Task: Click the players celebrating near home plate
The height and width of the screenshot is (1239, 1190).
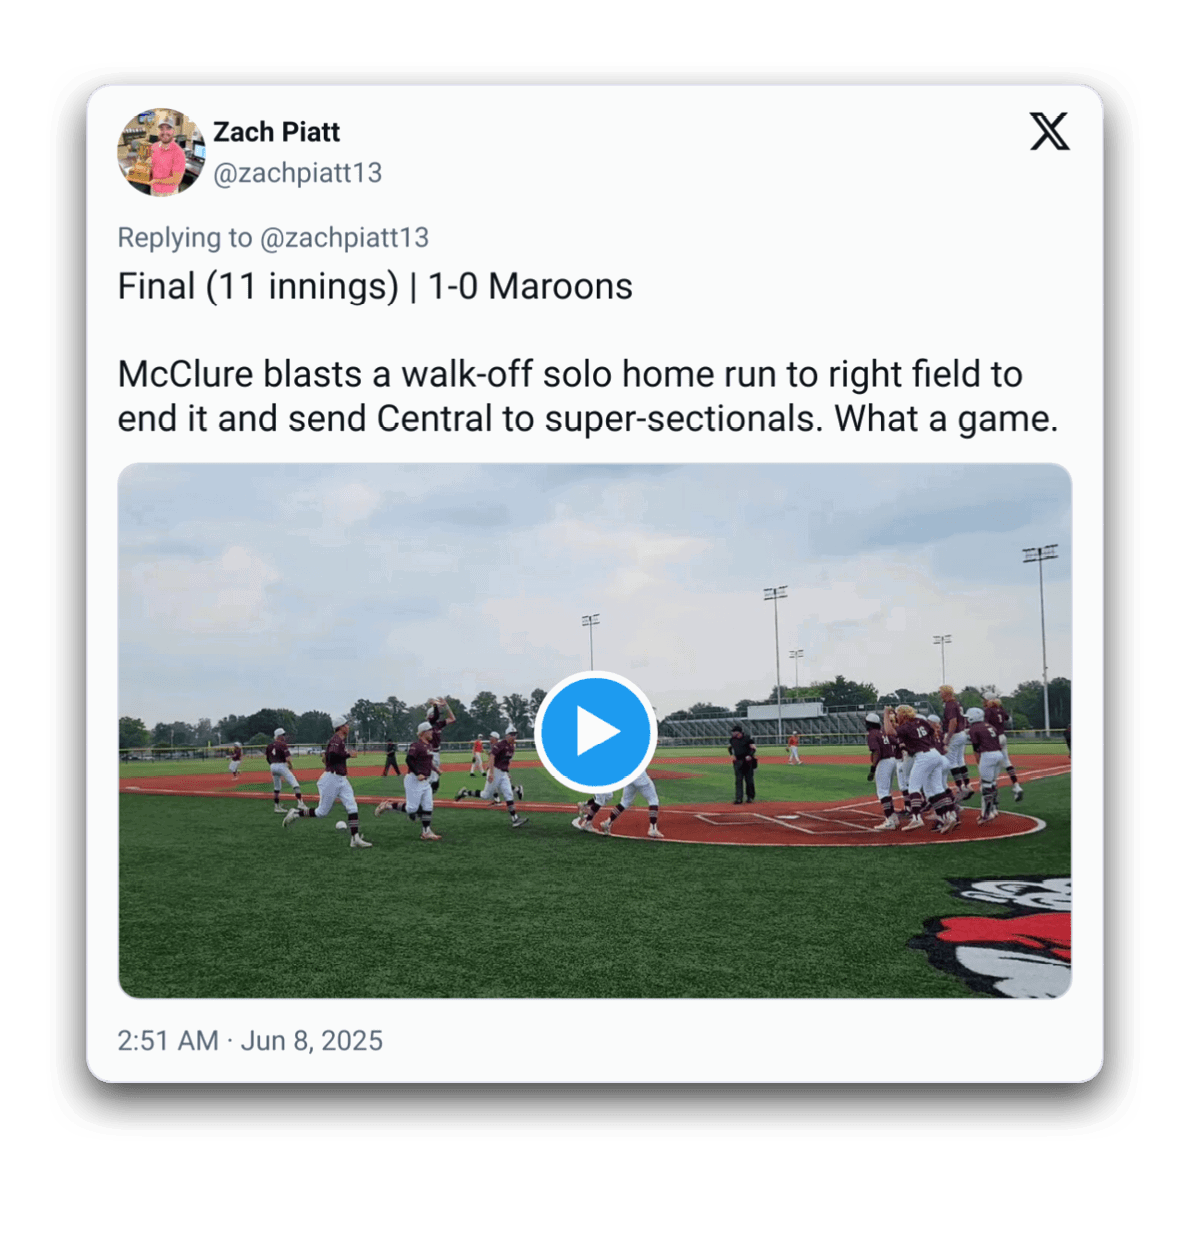Action: click(942, 760)
